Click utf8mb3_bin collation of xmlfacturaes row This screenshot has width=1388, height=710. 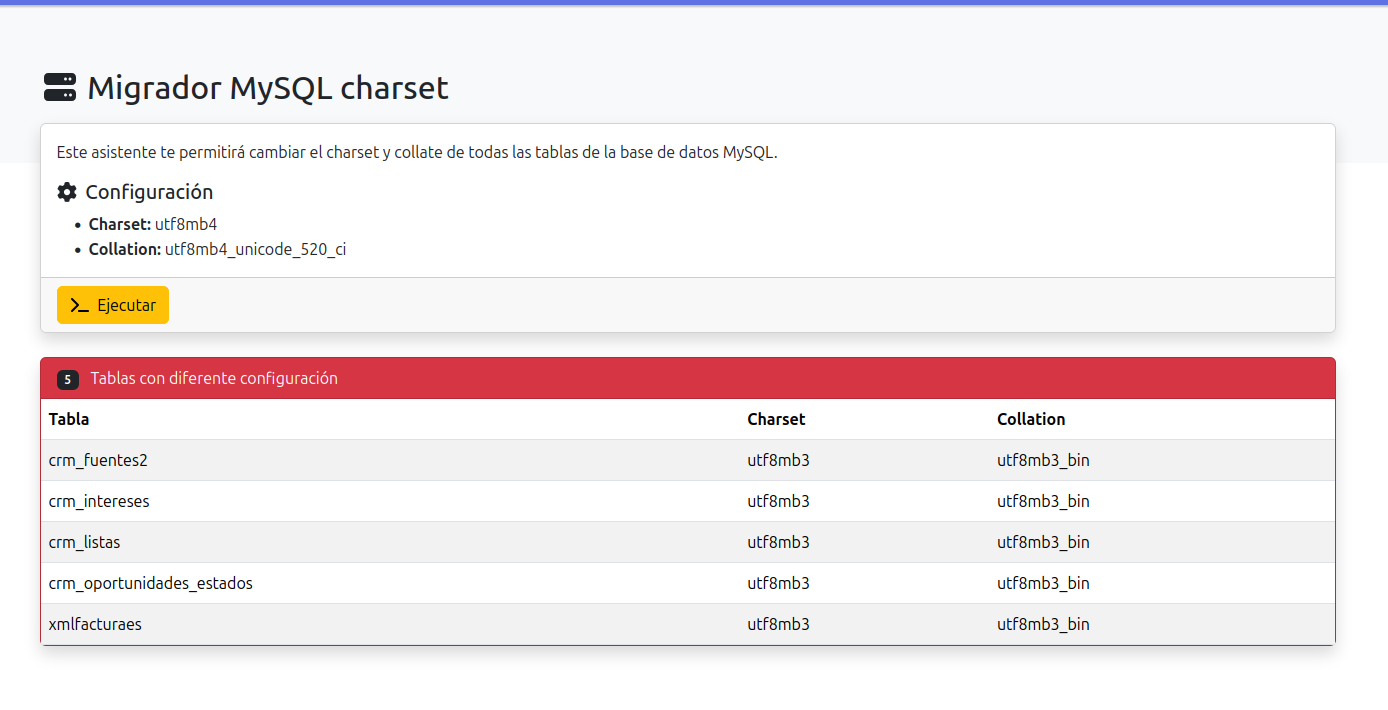(1043, 623)
